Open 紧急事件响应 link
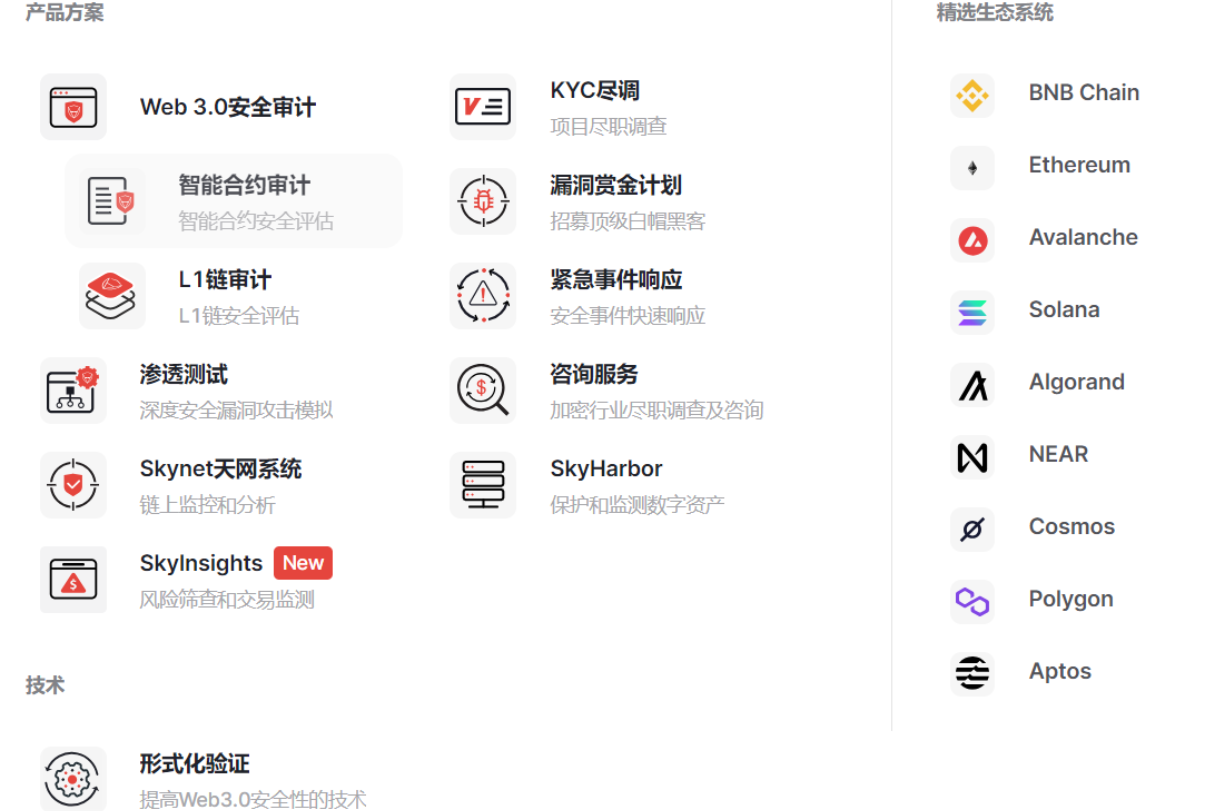 616,280
